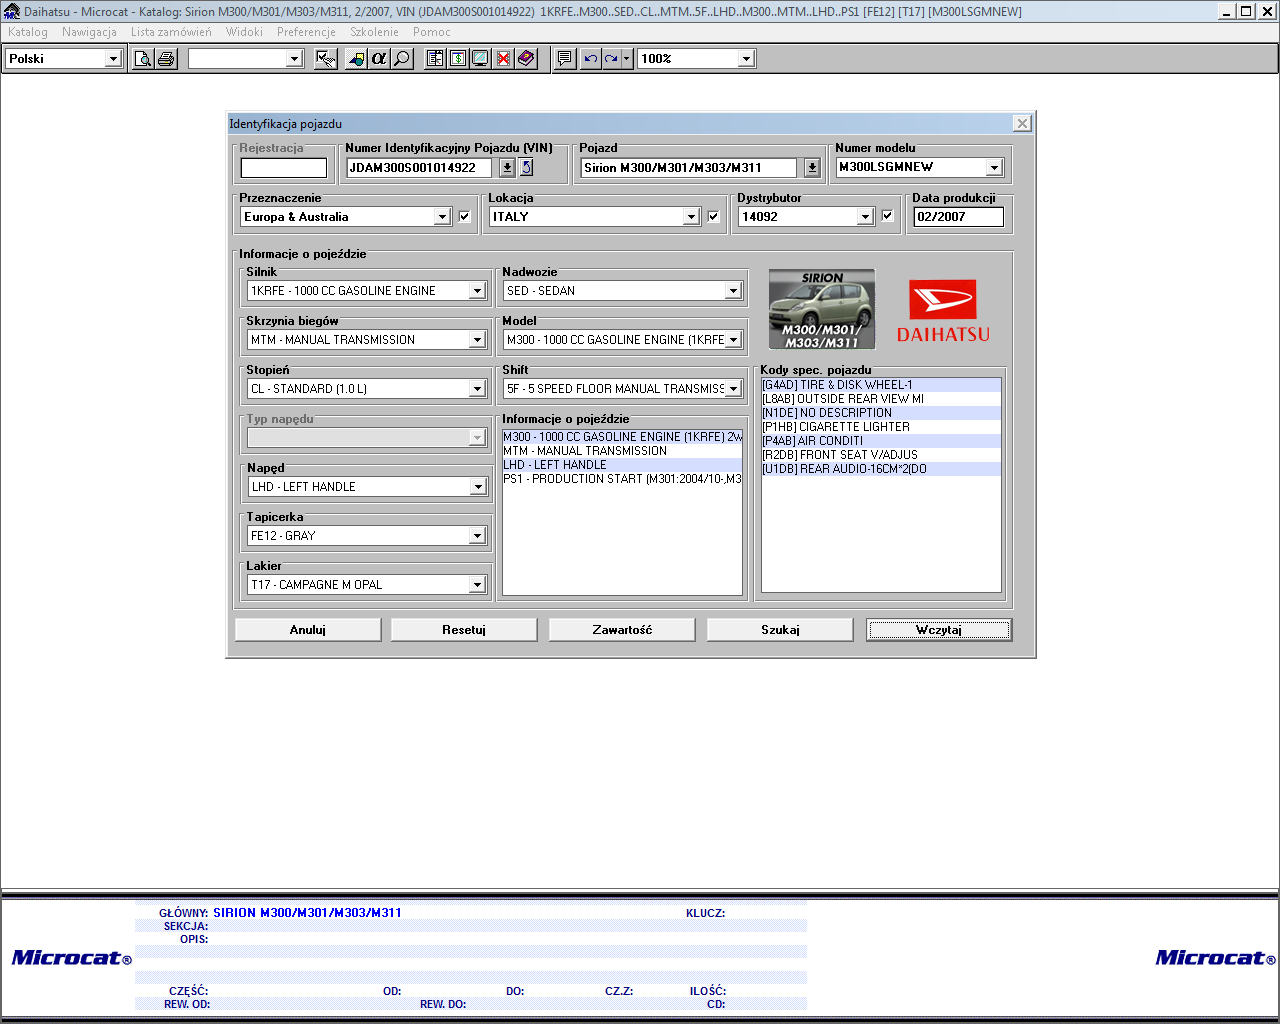Image resolution: width=1280 pixels, height=1024 pixels.
Task: Click the Rejestracja input field
Action: (x=284, y=168)
